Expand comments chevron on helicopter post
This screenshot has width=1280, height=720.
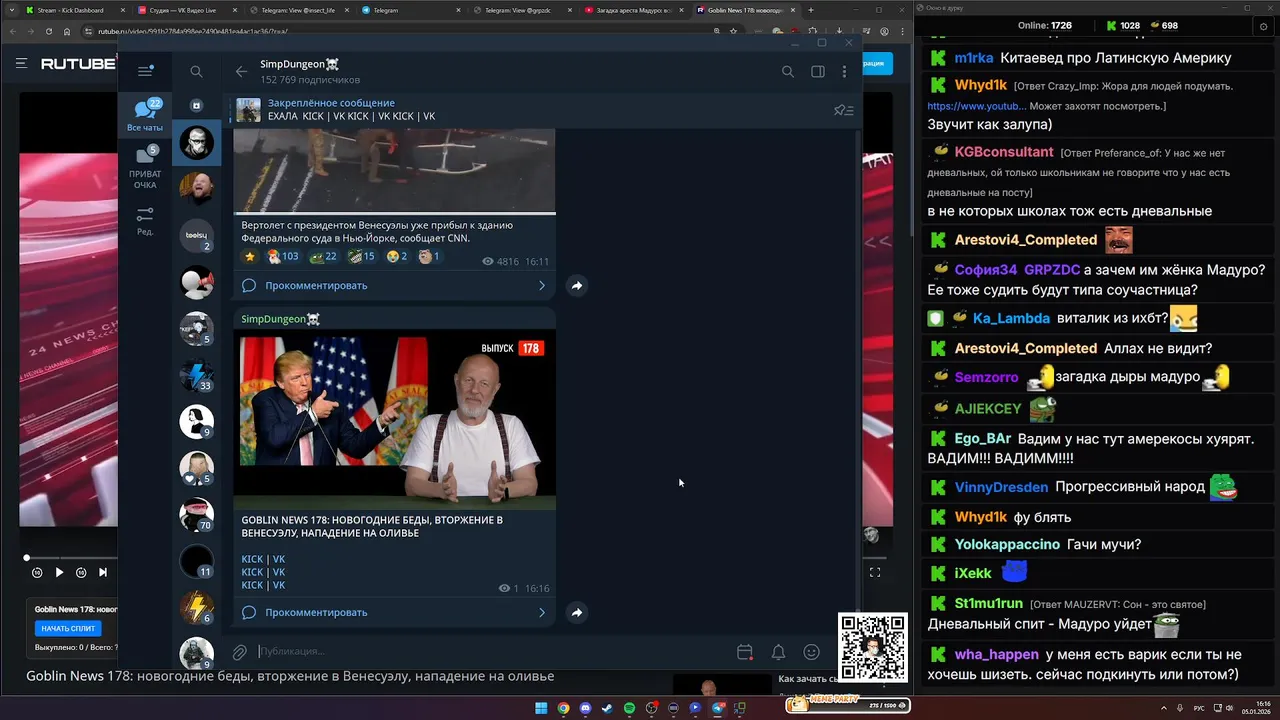click(x=542, y=285)
